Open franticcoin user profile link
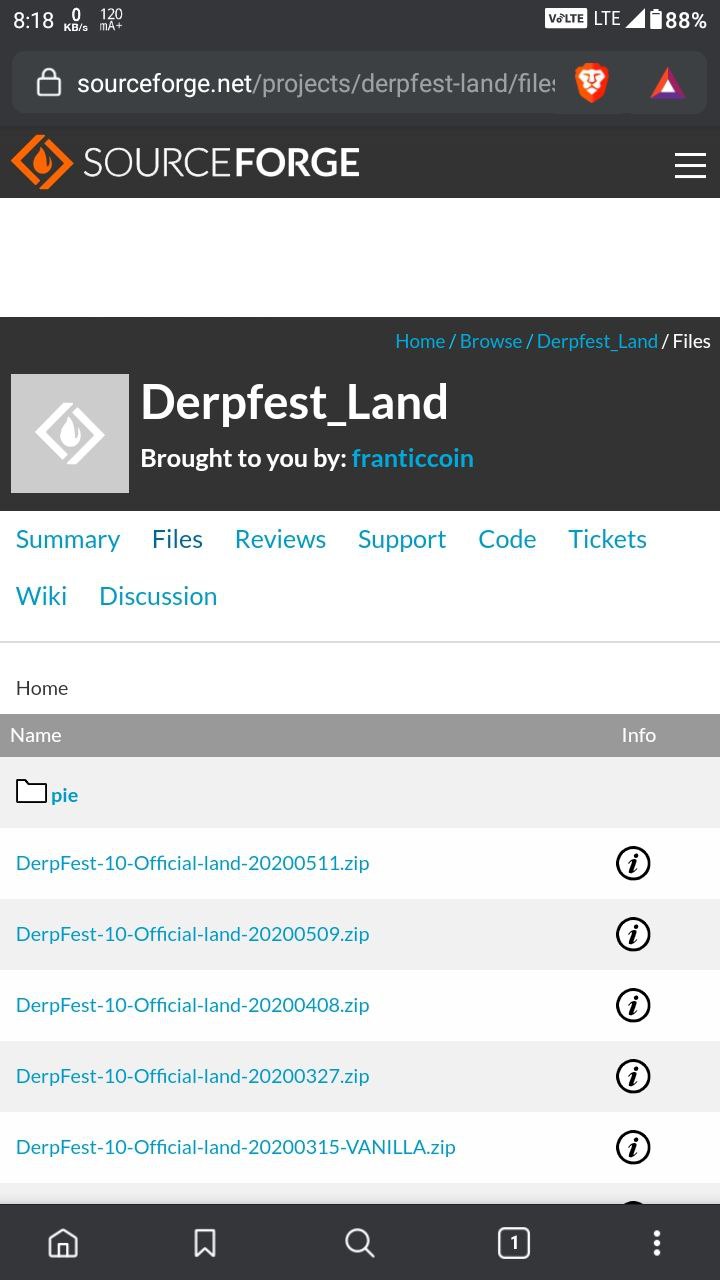Viewport: 720px width, 1280px height. pos(412,458)
